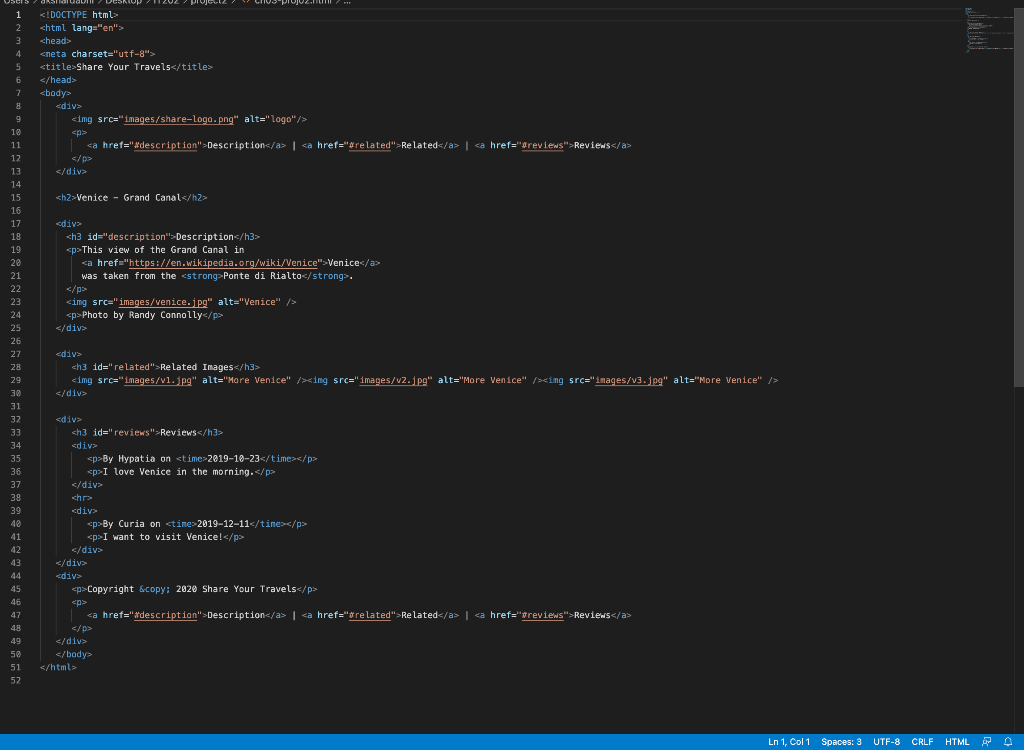Viewport: 1024px width, 750px height.
Task: Click the Tweet Feedback smiley icon
Action: tap(986, 741)
